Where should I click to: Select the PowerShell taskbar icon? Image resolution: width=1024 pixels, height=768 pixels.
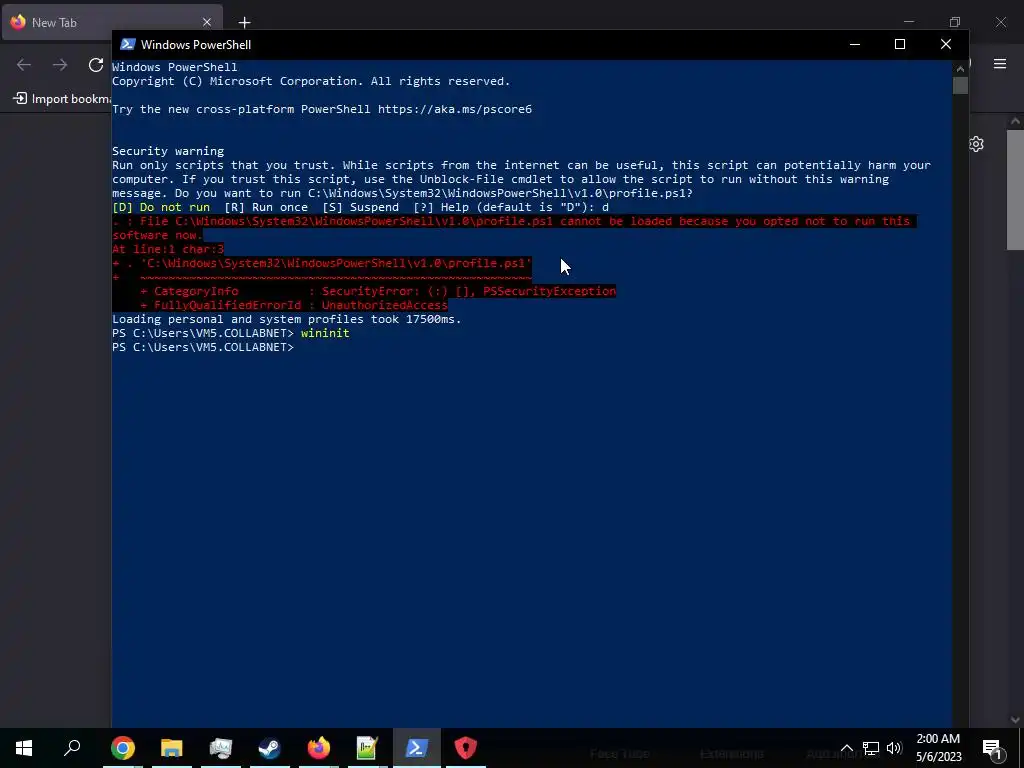(x=417, y=748)
